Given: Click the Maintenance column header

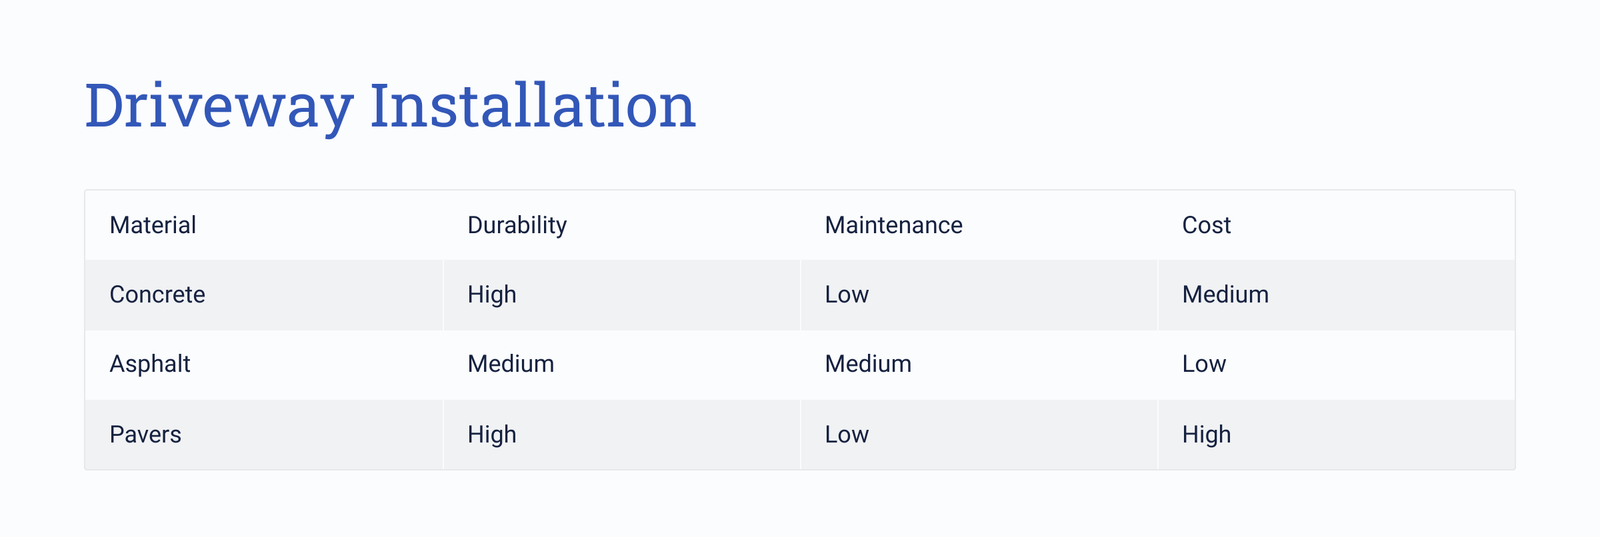Looking at the screenshot, I should pyautogui.click(x=979, y=225).
